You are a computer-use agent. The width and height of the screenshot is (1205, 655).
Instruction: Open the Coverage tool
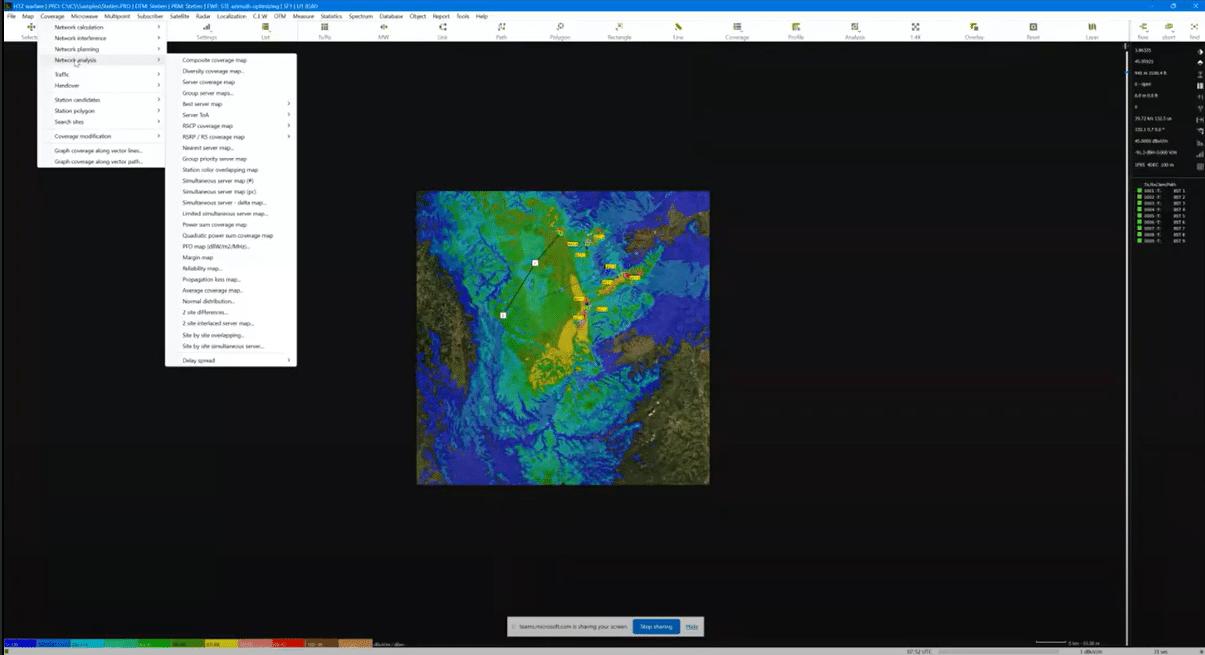736,30
